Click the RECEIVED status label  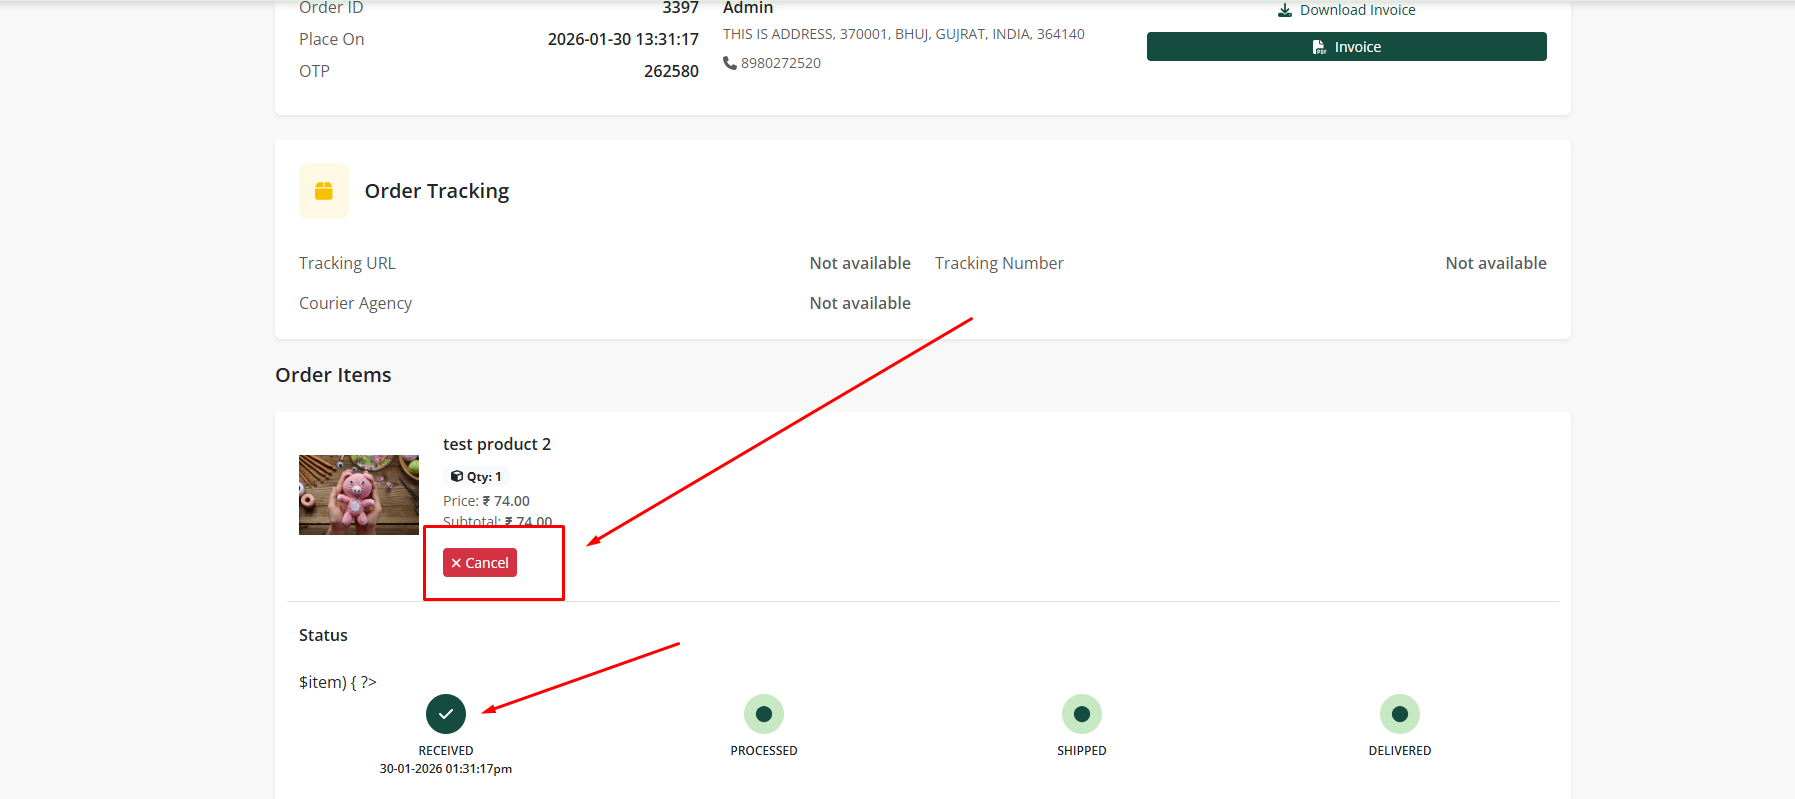[446, 751]
